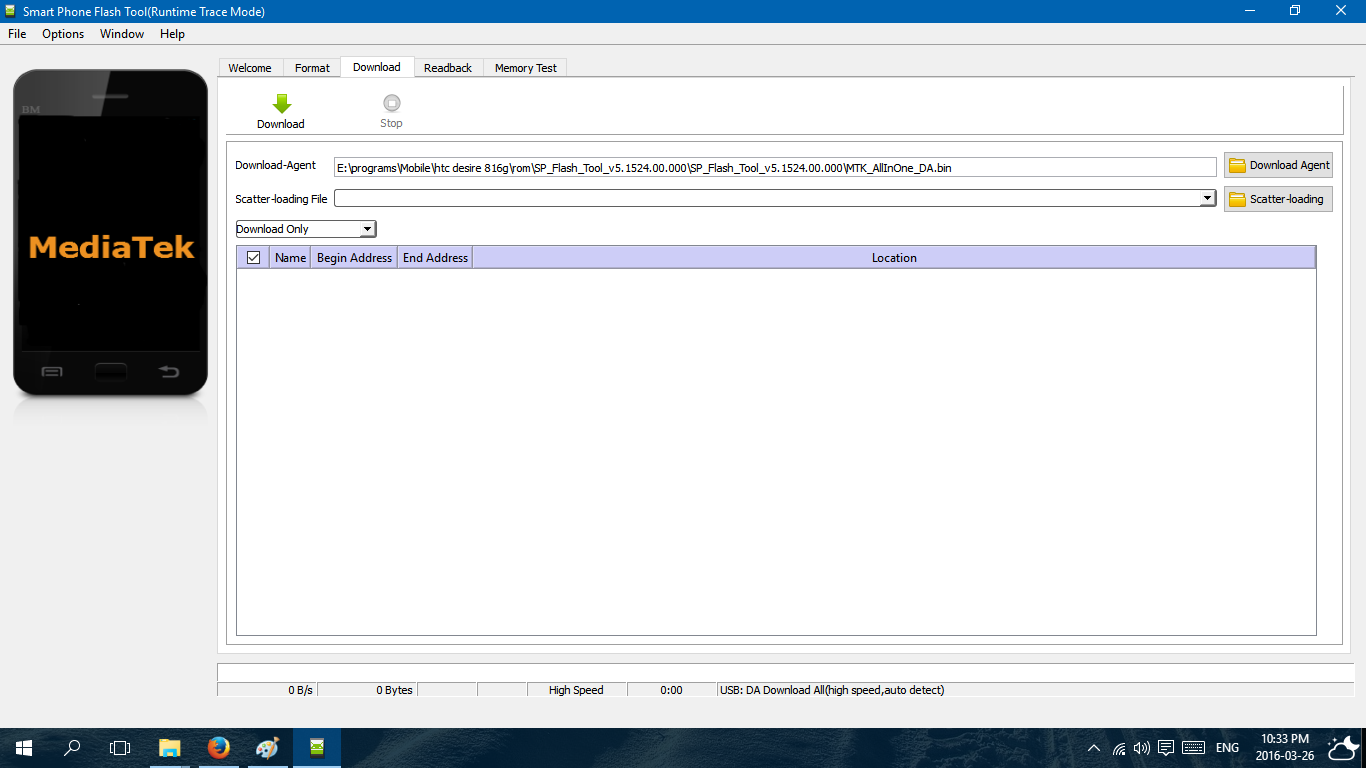
Task: Open taskbar Search magnifier icon
Action: [72, 748]
